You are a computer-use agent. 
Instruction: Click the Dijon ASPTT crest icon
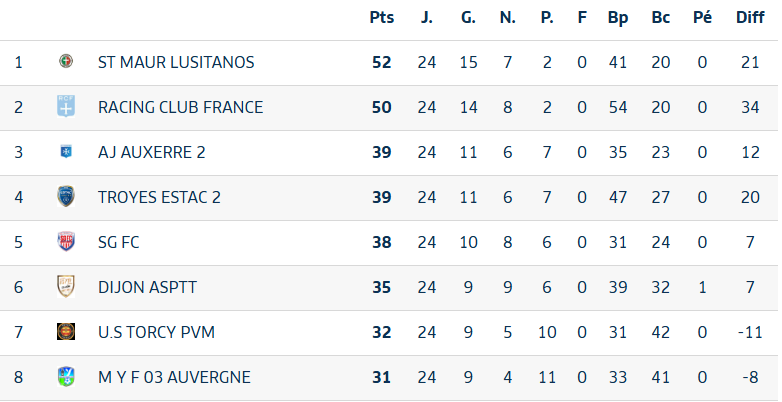click(x=66, y=287)
